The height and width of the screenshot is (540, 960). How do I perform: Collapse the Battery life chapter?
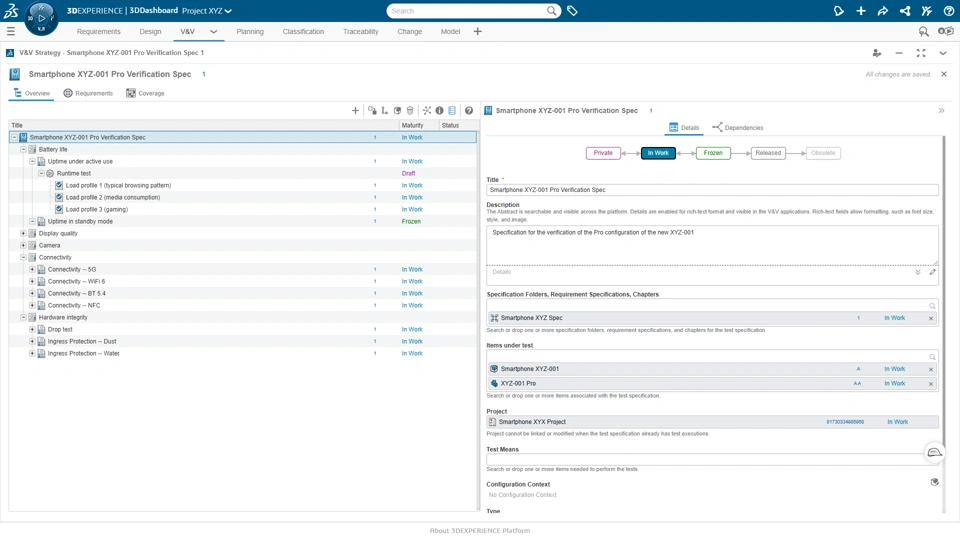[x=23, y=149]
